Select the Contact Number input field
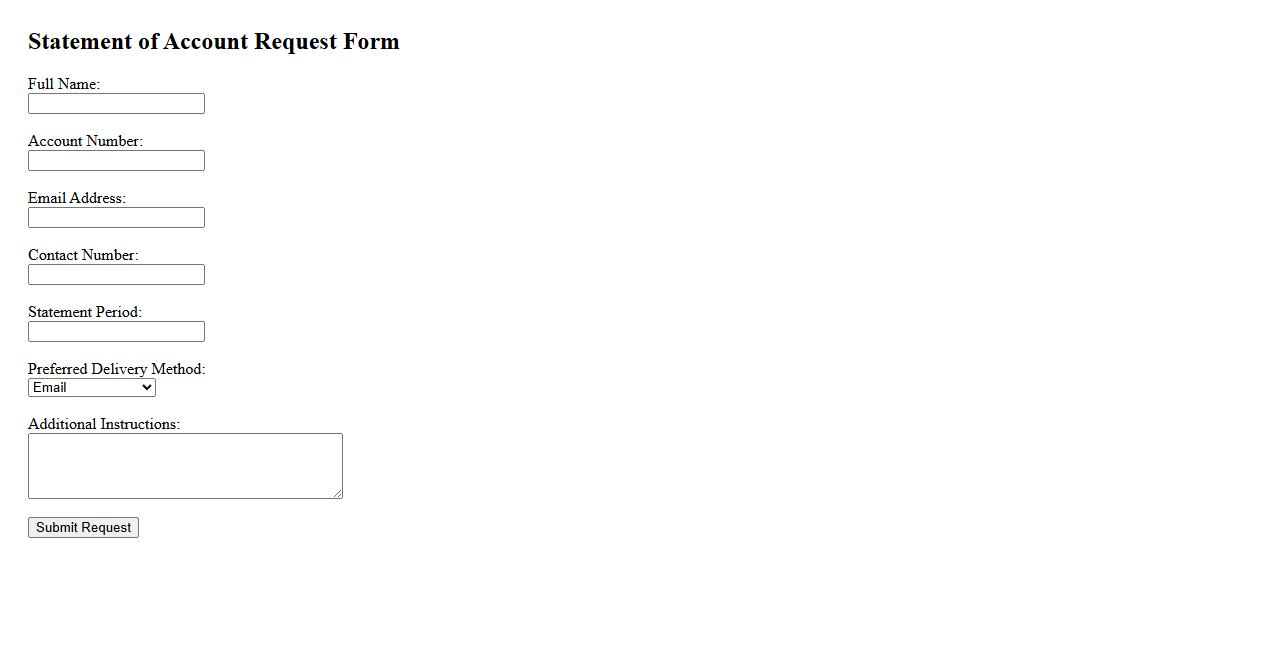 [116, 275]
